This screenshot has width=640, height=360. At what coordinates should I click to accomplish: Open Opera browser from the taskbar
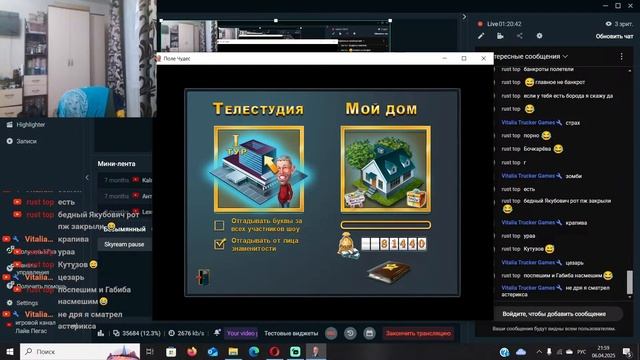click(274, 351)
